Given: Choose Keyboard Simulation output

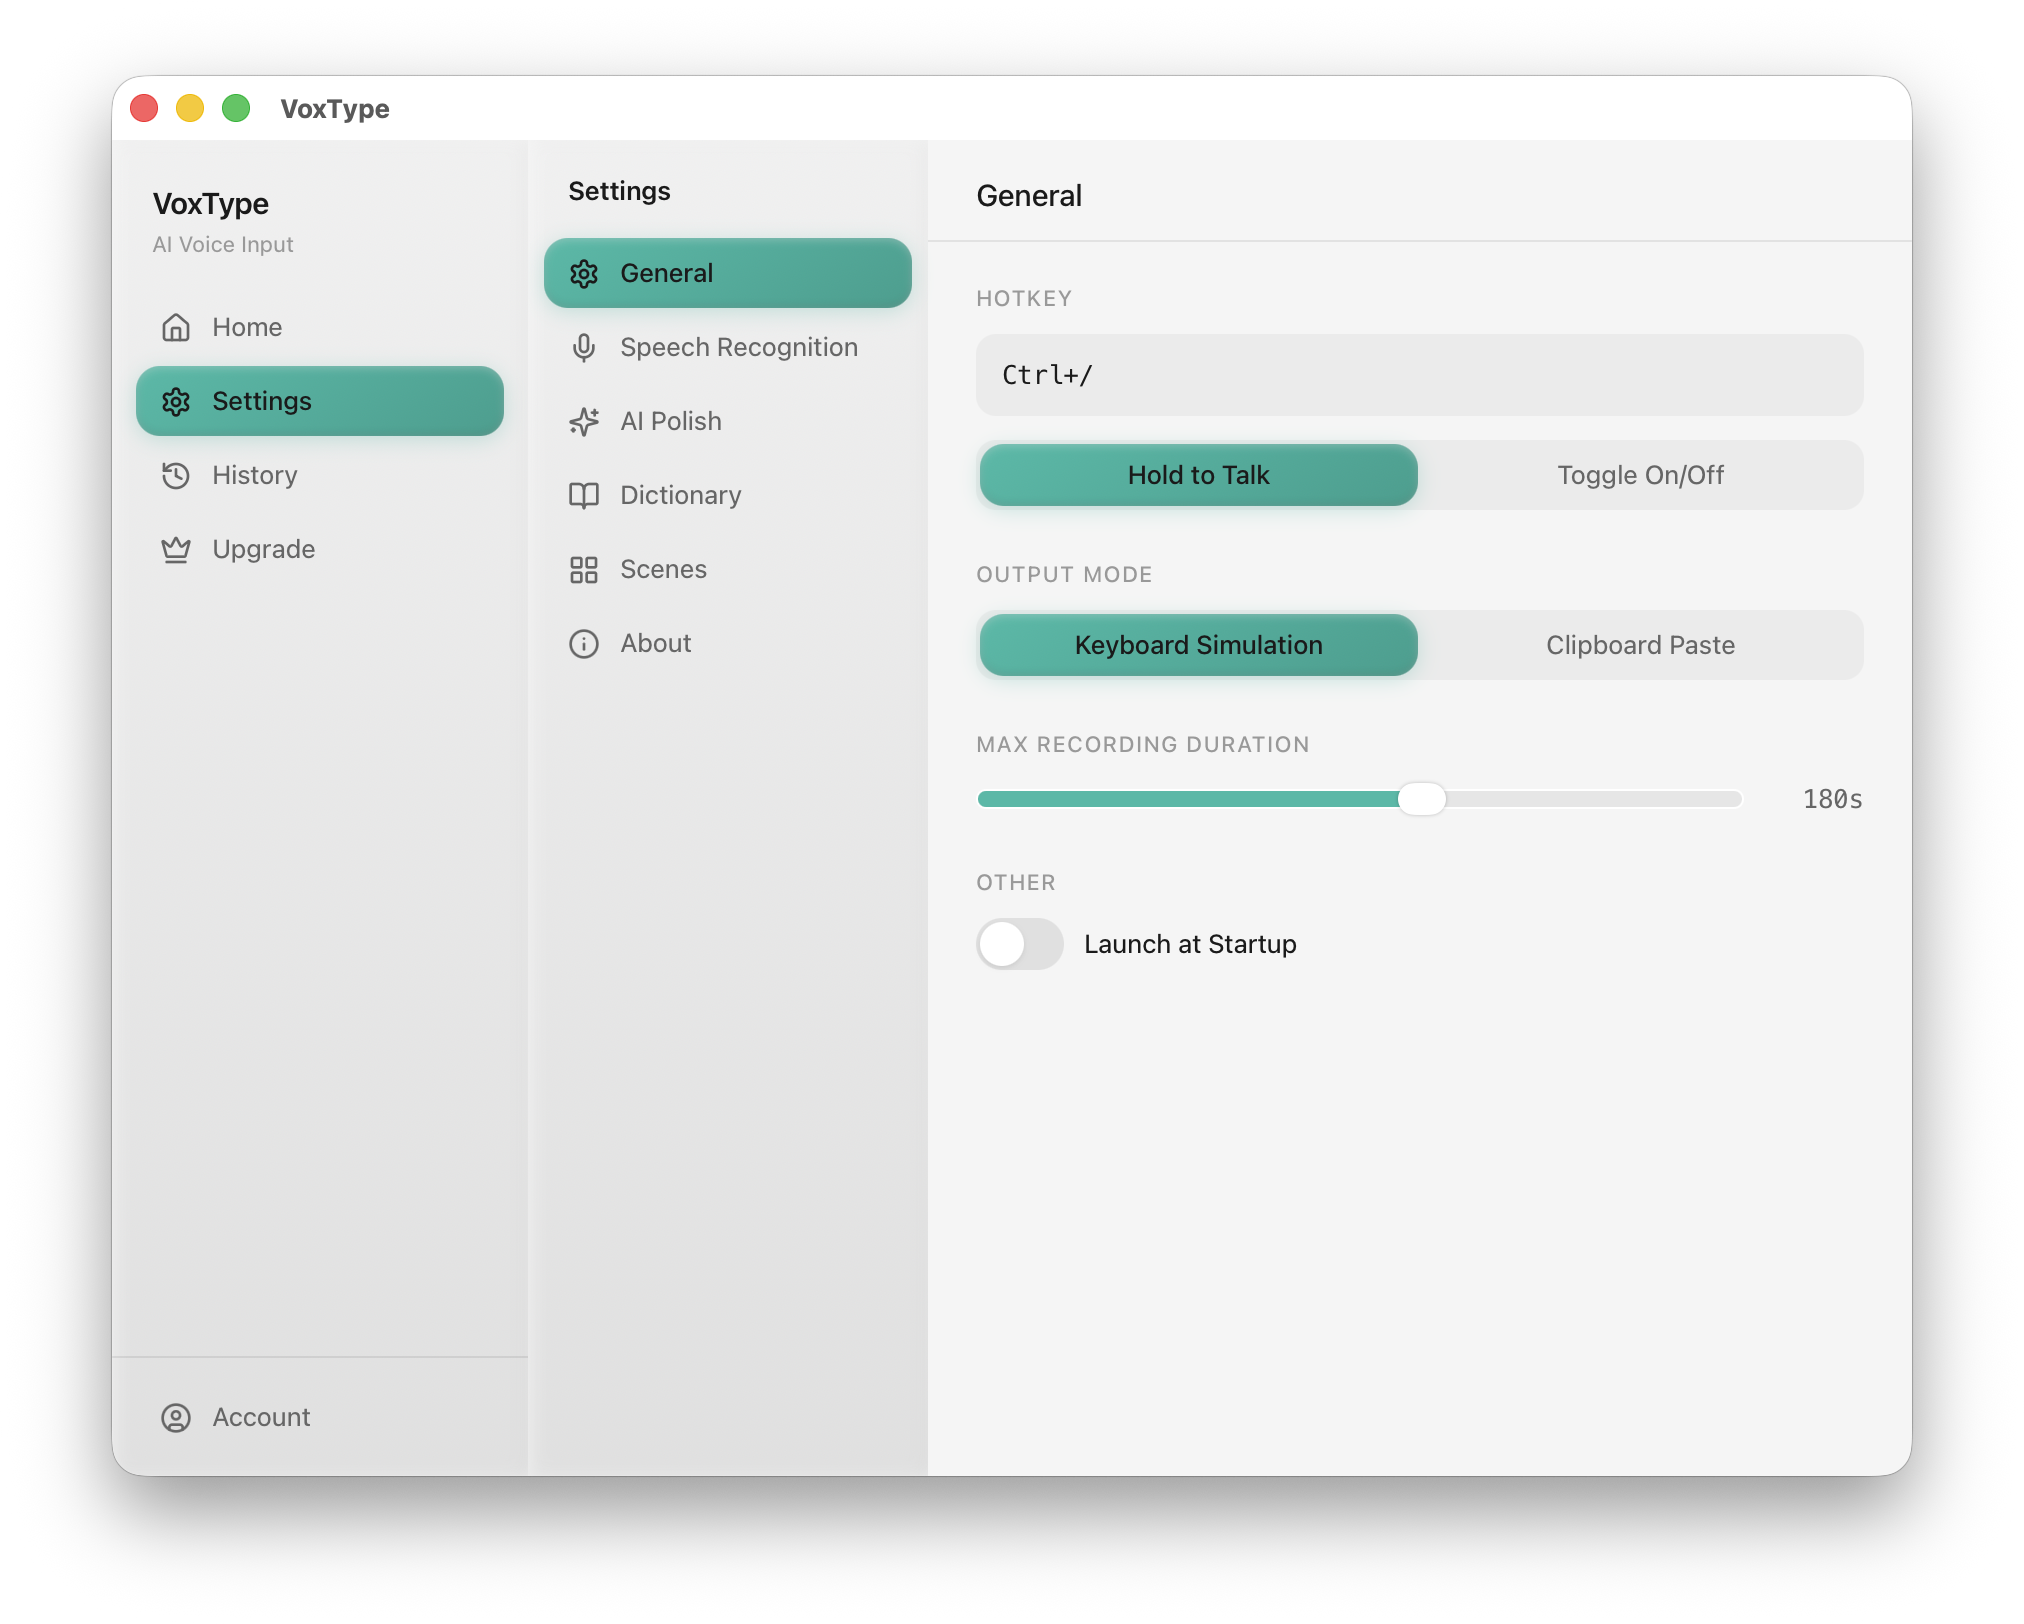Looking at the screenshot, I should 1197,645.
